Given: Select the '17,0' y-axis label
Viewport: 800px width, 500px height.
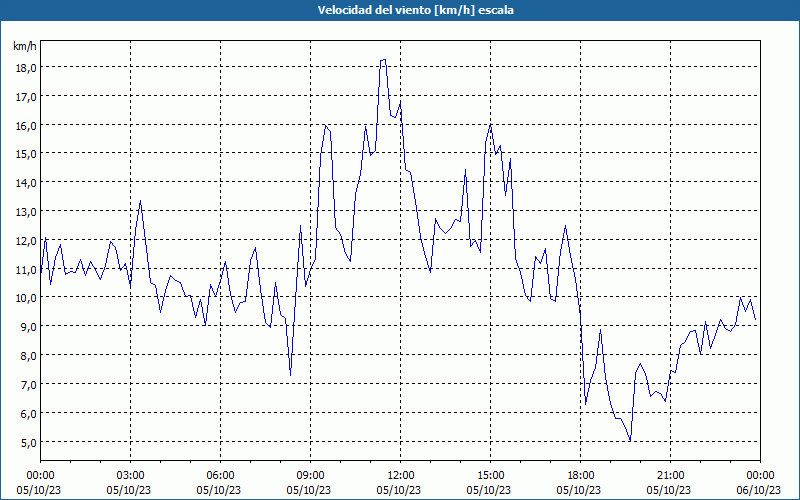Looking at the screenshot, I should (26, 96).
